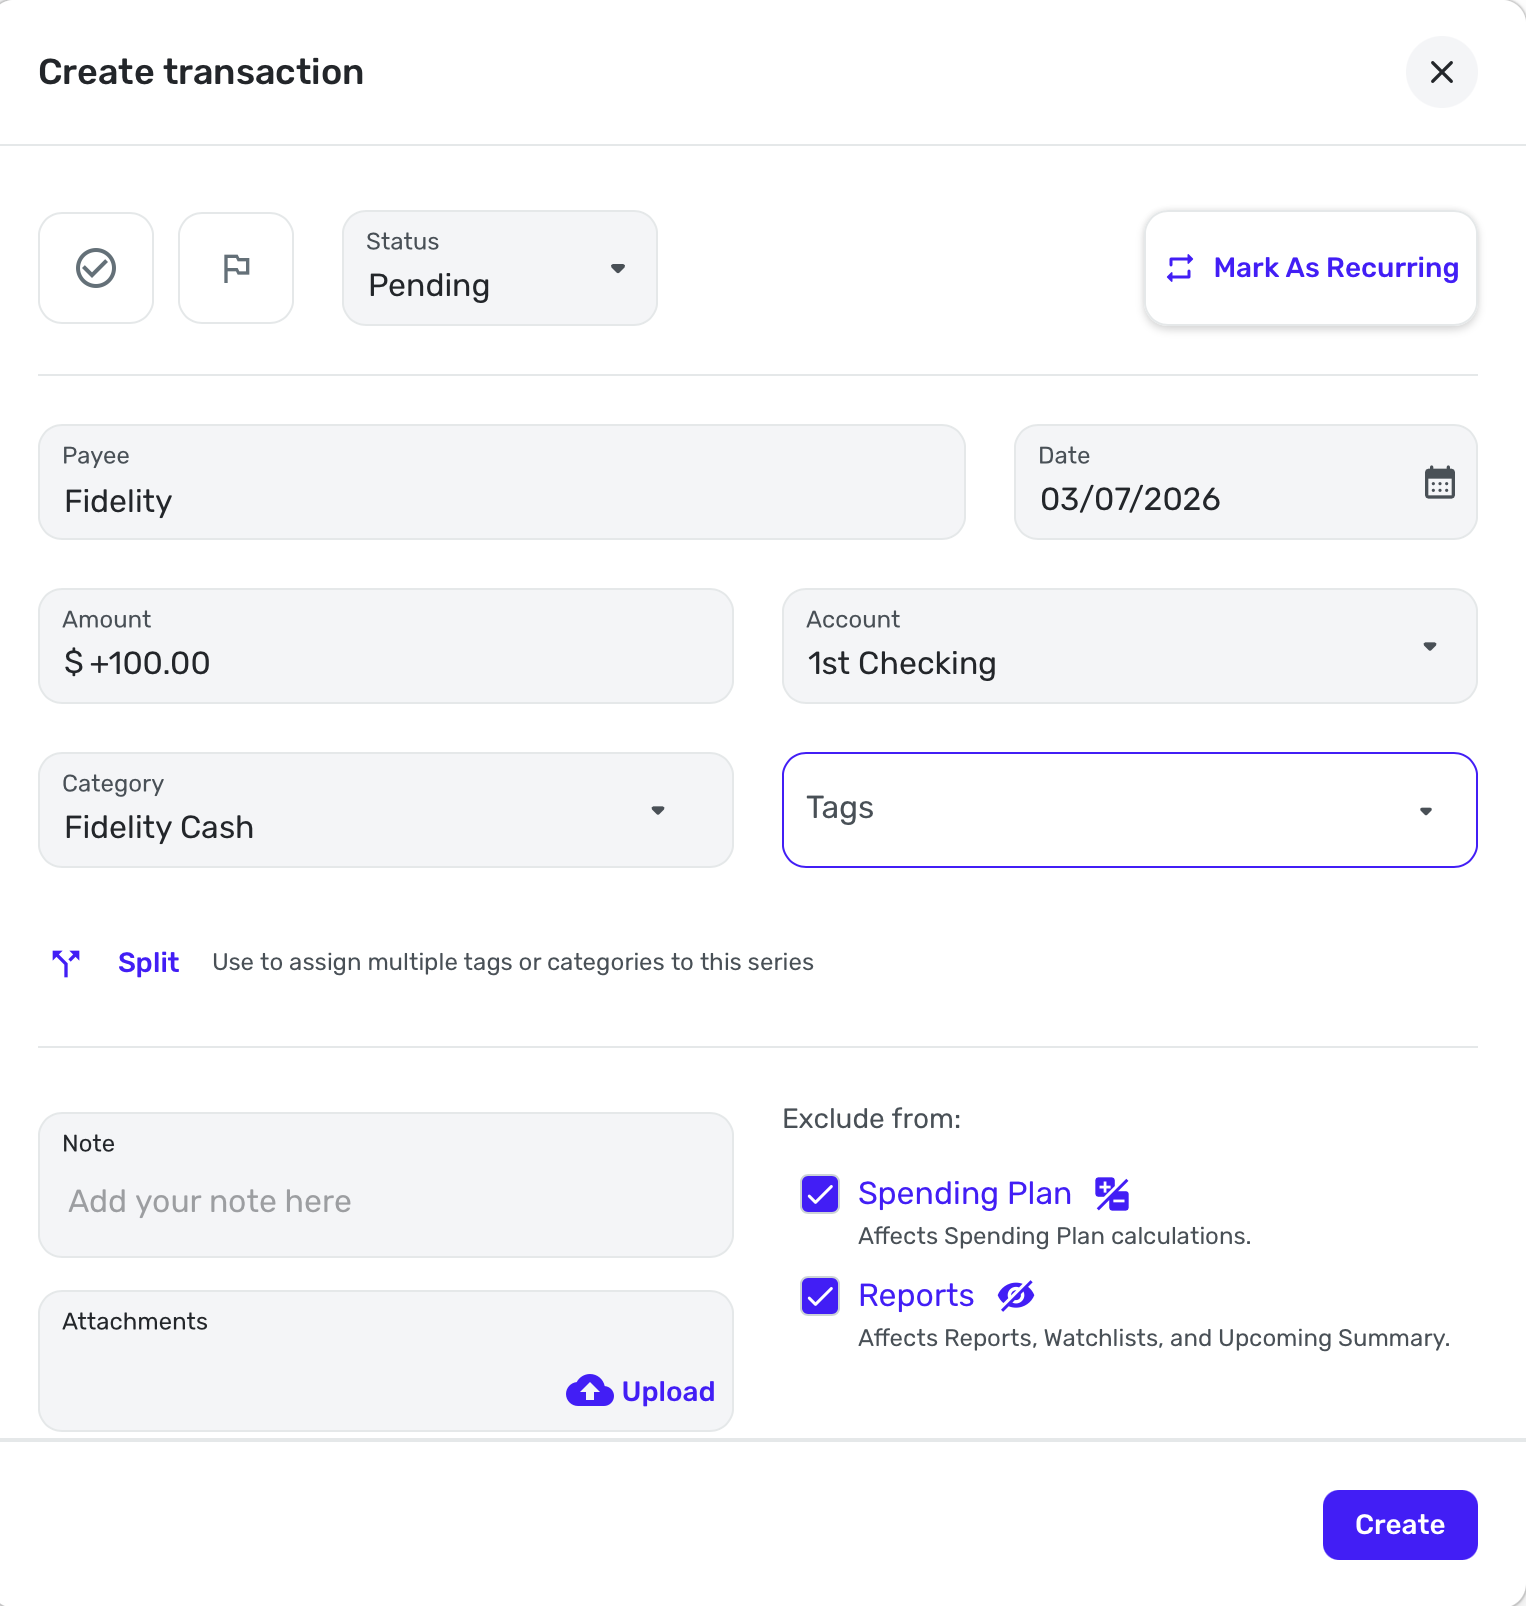Click the checkmark reviewed icon button
The height and width of the screenshot is (1606, 1526).
coord(96,268)
